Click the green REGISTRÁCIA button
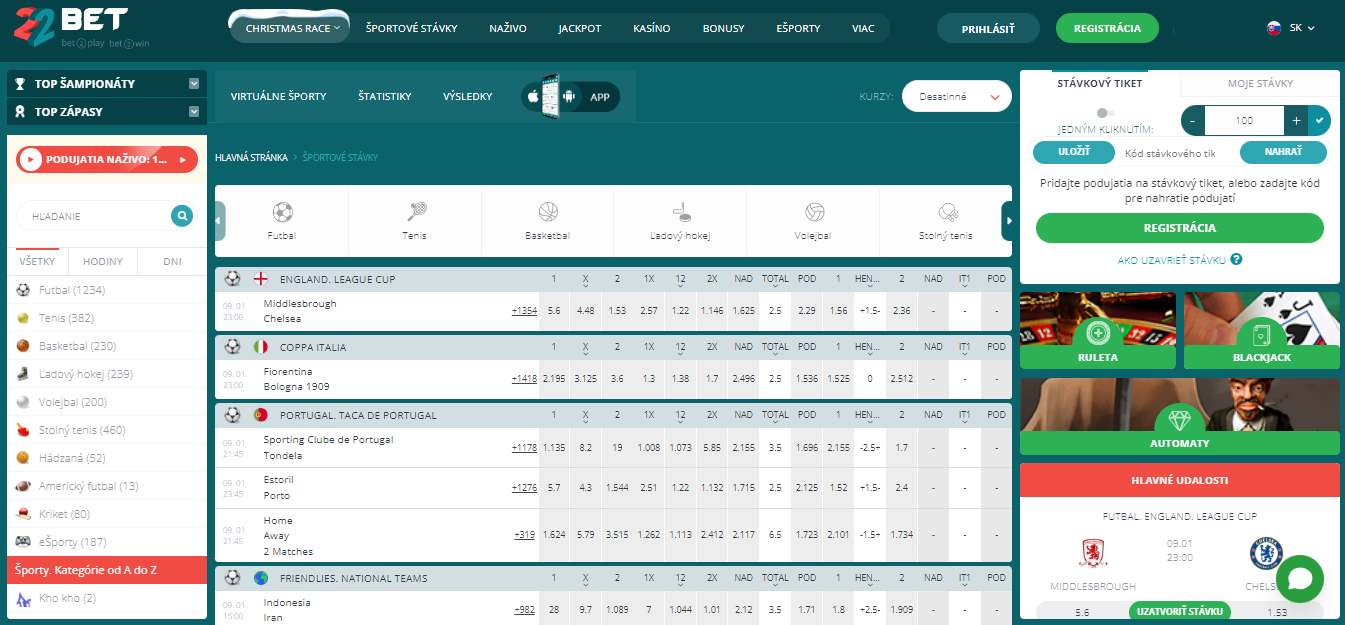 [x=1107, y=28]
